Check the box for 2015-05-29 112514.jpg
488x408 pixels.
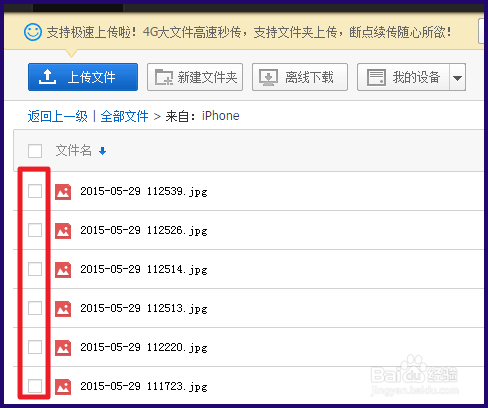click(35, 269)
